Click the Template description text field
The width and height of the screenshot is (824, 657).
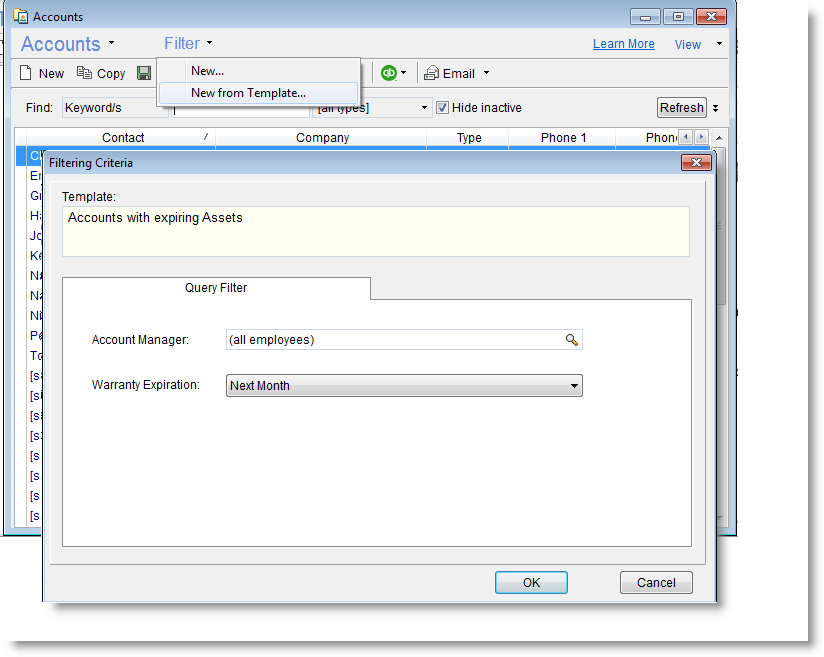(375, 231)
